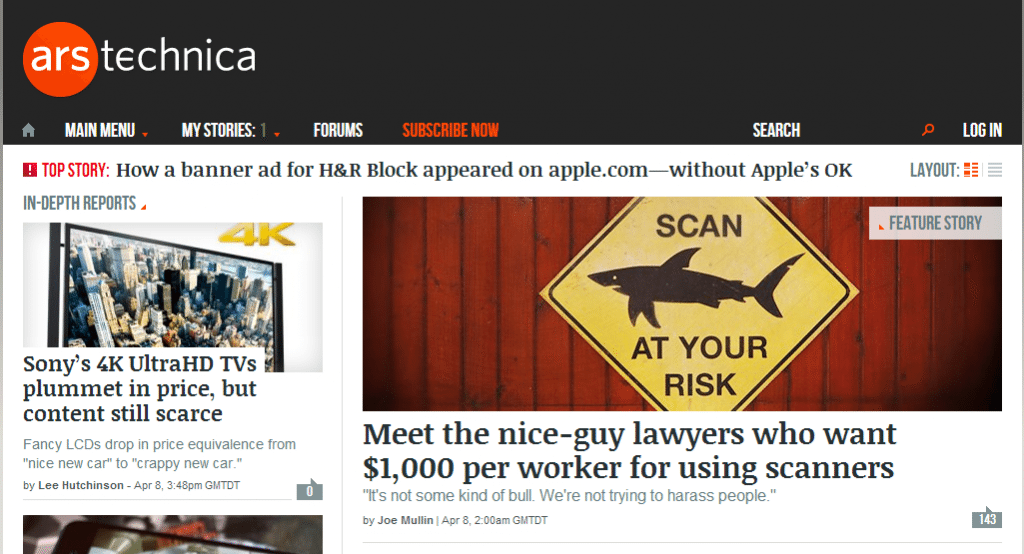Click the Feature Story label tag

[935, 223]
